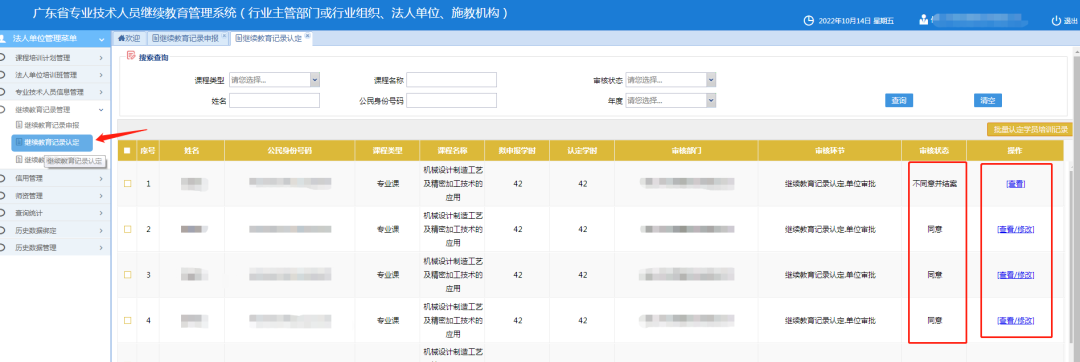Image resolution: width=1080 pixels, height=362 pixels.
Task: Click the 预申报学时 column header
Action: (x=517, y=151)
